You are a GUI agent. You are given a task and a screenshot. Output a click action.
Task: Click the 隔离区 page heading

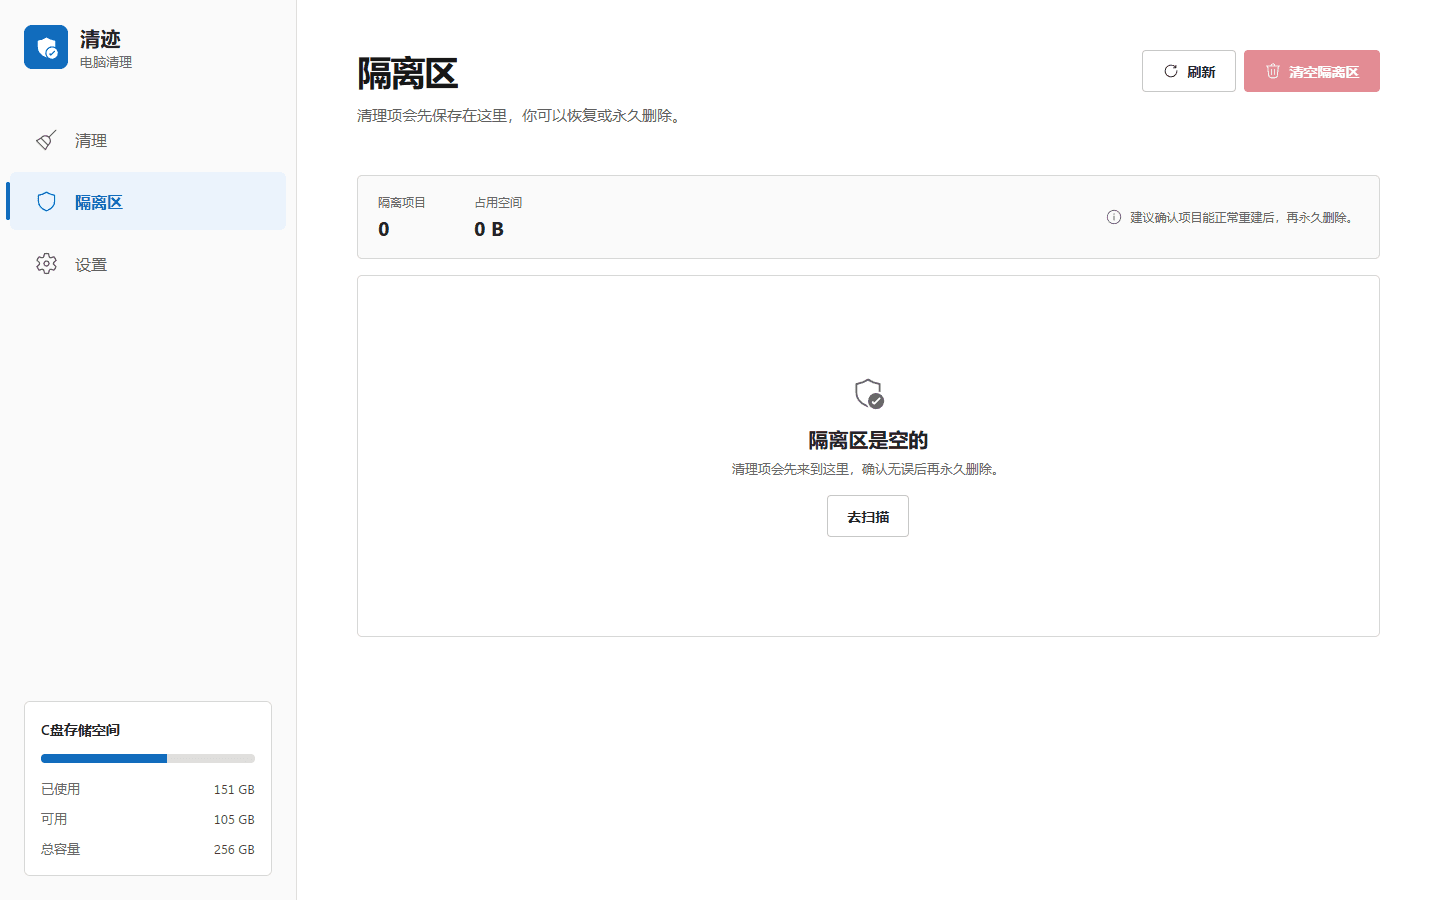408,74
